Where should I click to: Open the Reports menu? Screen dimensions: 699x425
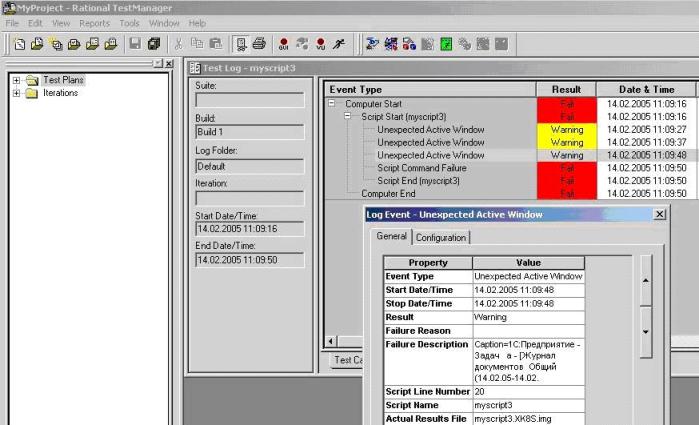click(x=95, y=23)
